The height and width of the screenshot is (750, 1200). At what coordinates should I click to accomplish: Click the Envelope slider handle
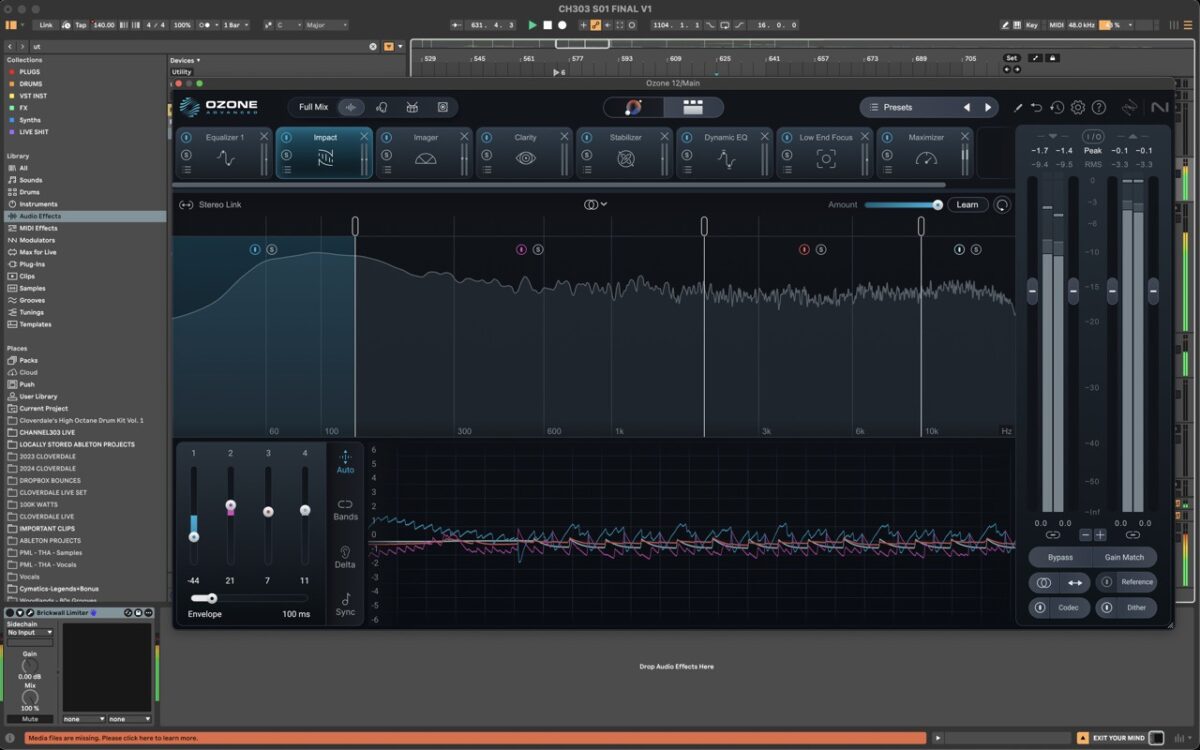[x=211, y=598]
